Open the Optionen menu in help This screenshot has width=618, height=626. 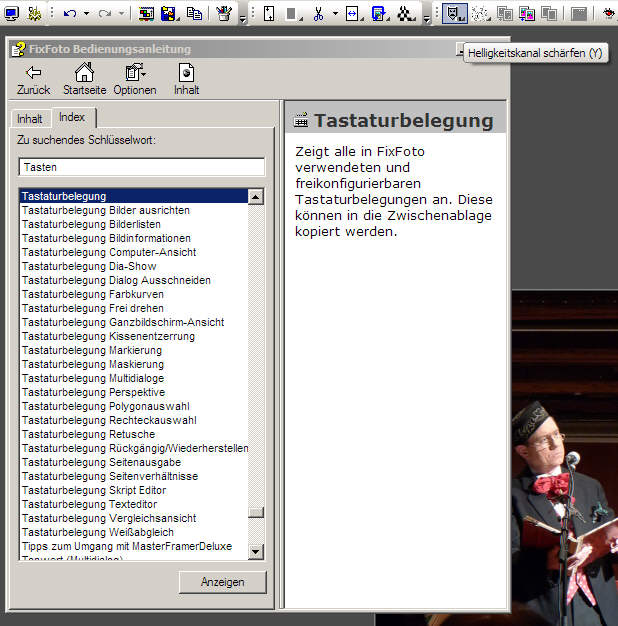point(135,80)
